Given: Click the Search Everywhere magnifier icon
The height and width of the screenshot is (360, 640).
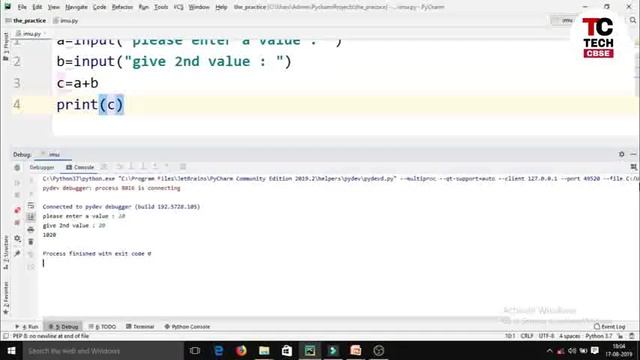Looking at the screenshot, I should coord(633,20).
